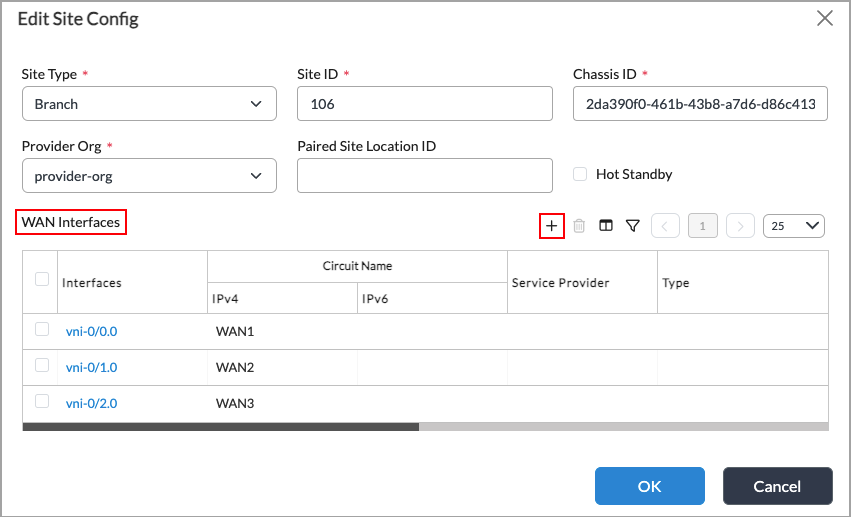This screenshot has height=517, width=851.
Task: Click the Site ID input field
Action: pyautogui.click(x=425, y=104)
